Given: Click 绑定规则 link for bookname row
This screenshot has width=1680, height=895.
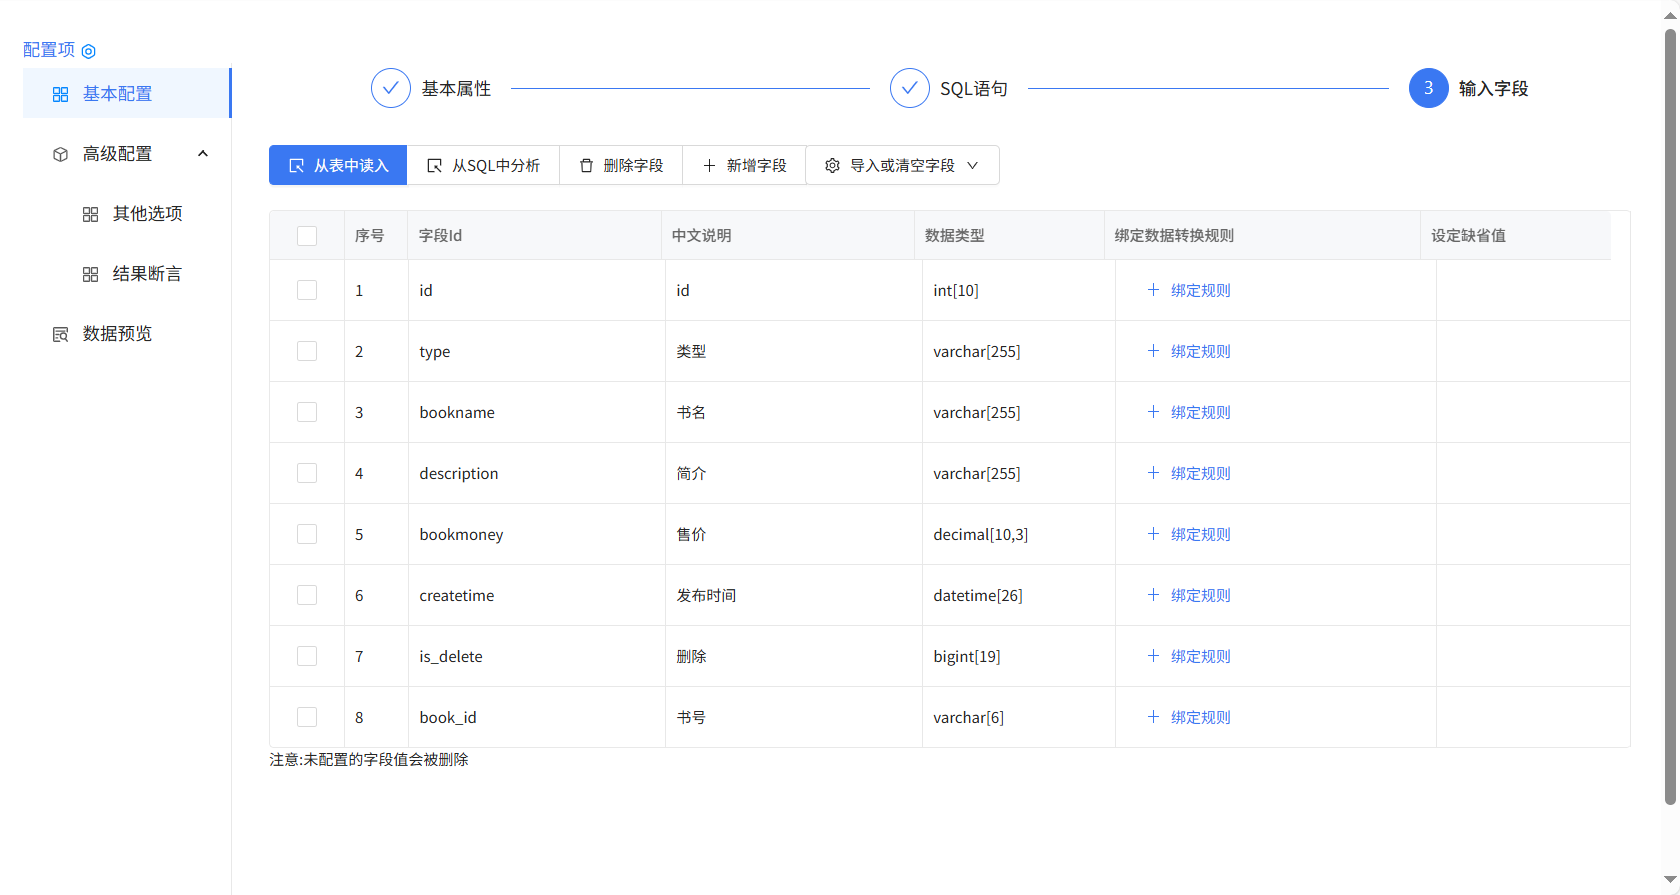Looking at the screenshot, I should (1201, 412).
